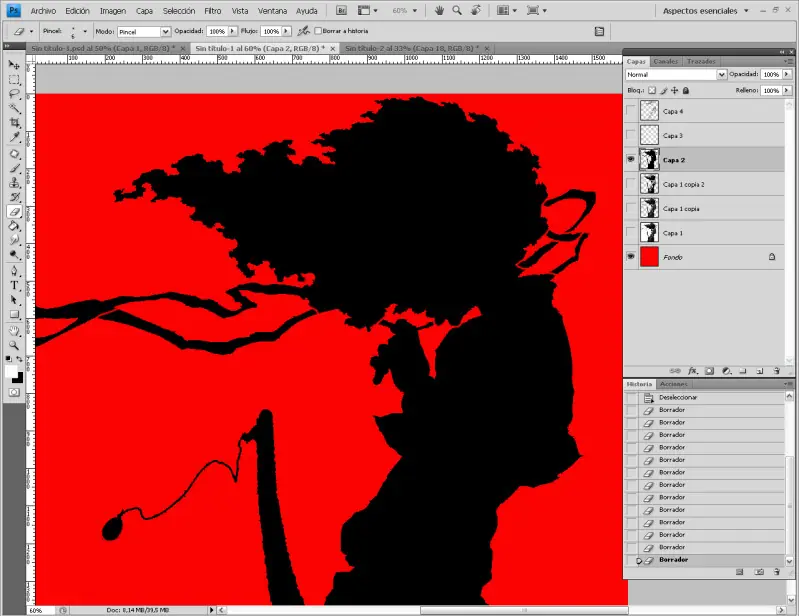Select the Burn tool in the toolbox
Viewport: 799px width, 616px height.
14,255
